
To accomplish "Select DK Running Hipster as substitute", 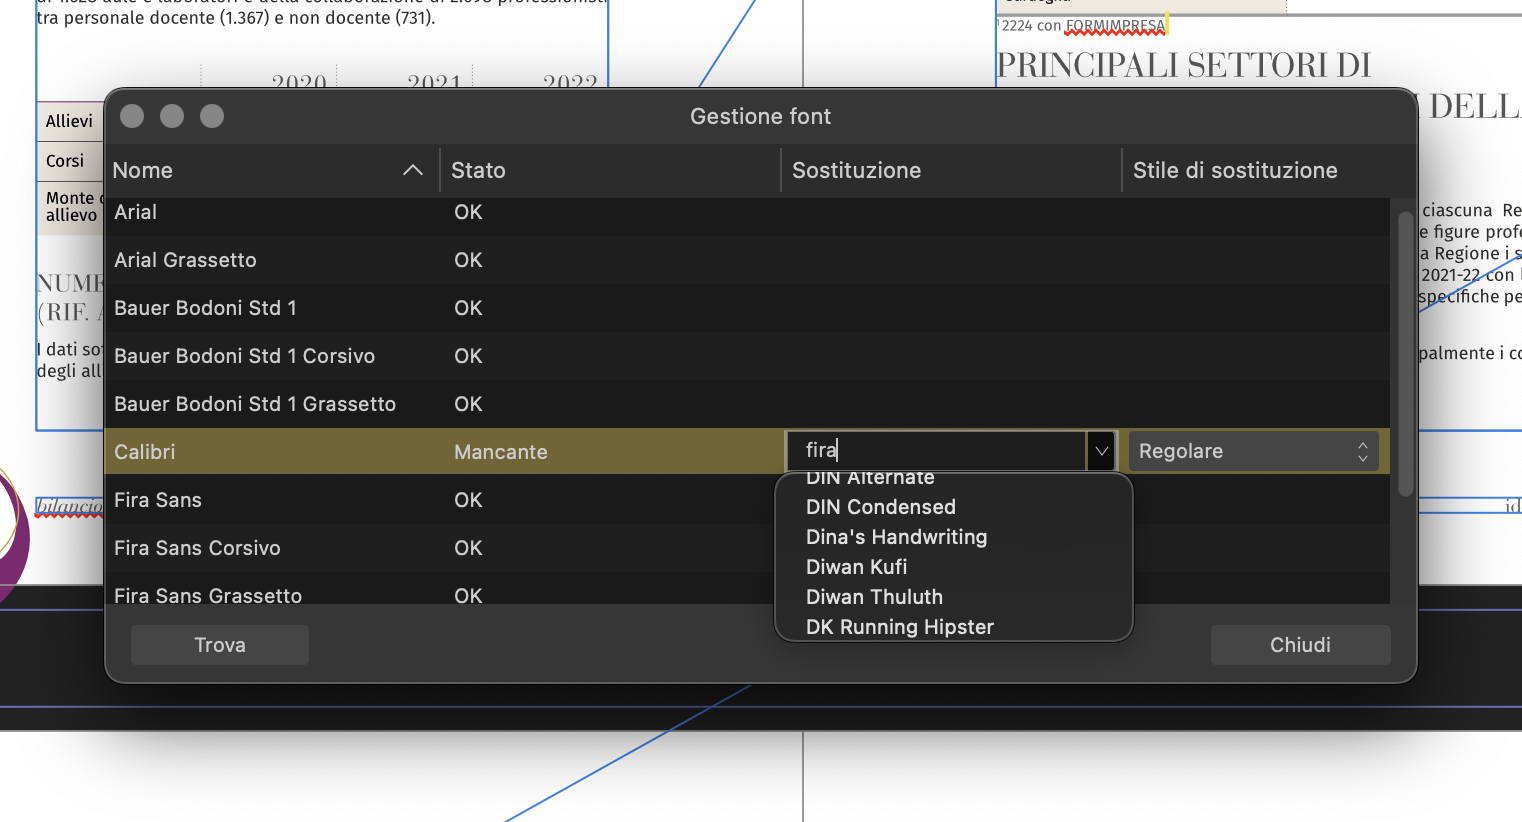I will 899,627.
